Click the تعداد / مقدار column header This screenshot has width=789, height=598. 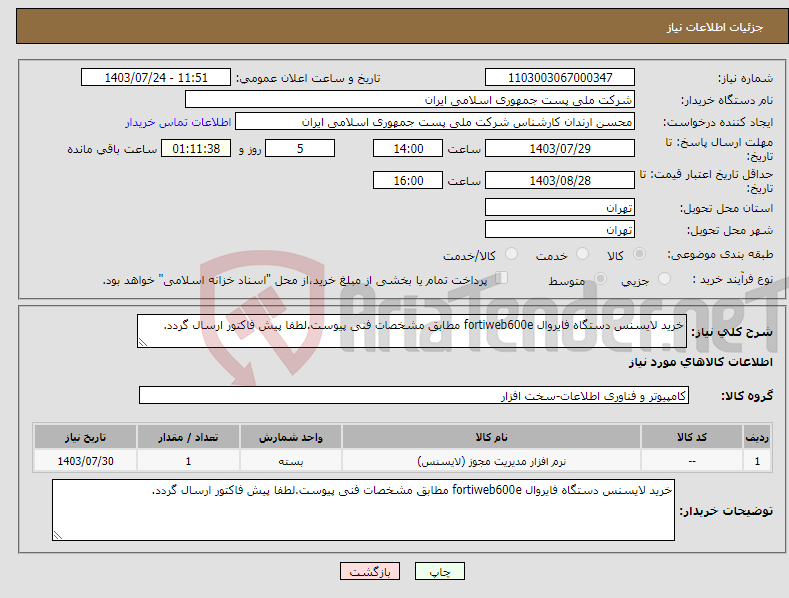point(188,437)
